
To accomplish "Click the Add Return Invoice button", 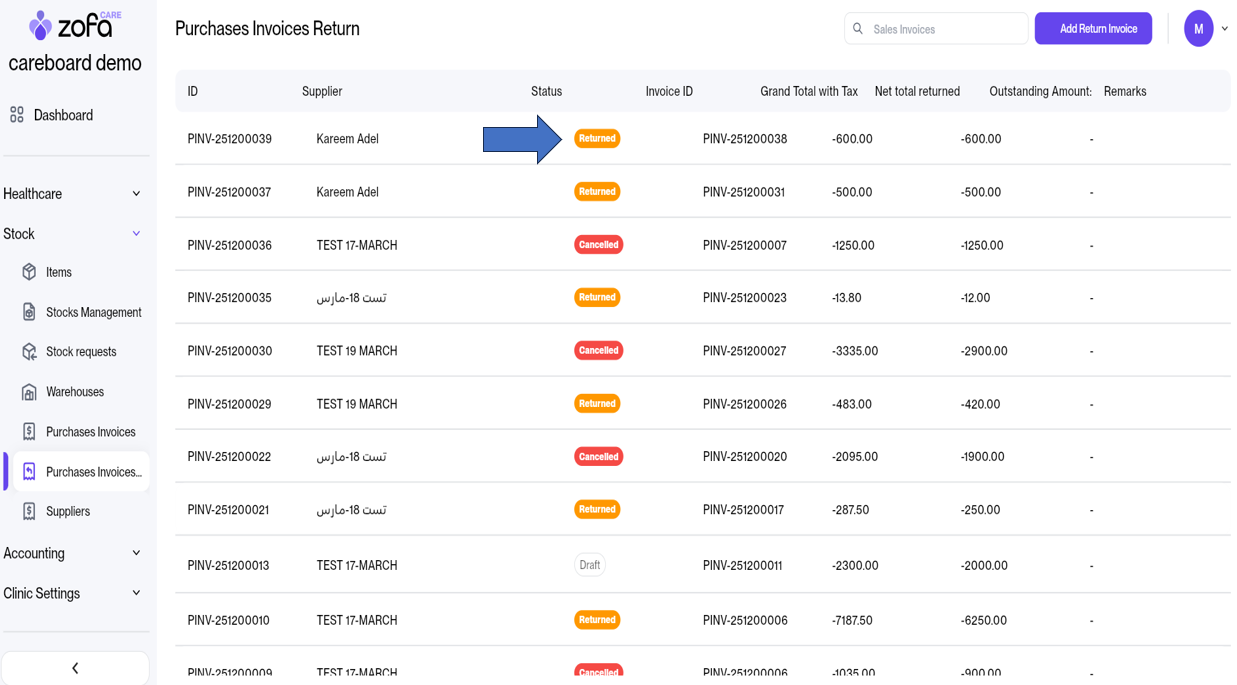I will (x=1092, y=29).
